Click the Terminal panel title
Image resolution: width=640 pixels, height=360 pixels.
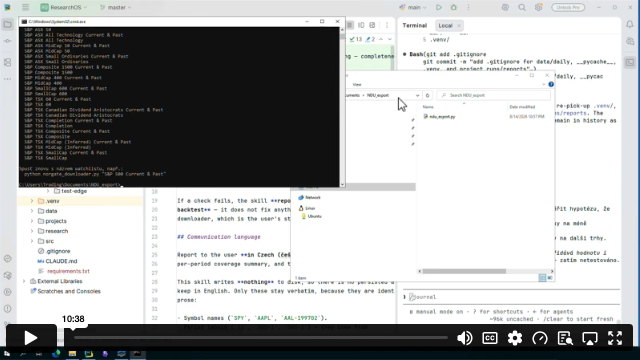pyautogui.click(x=415, y=25)
